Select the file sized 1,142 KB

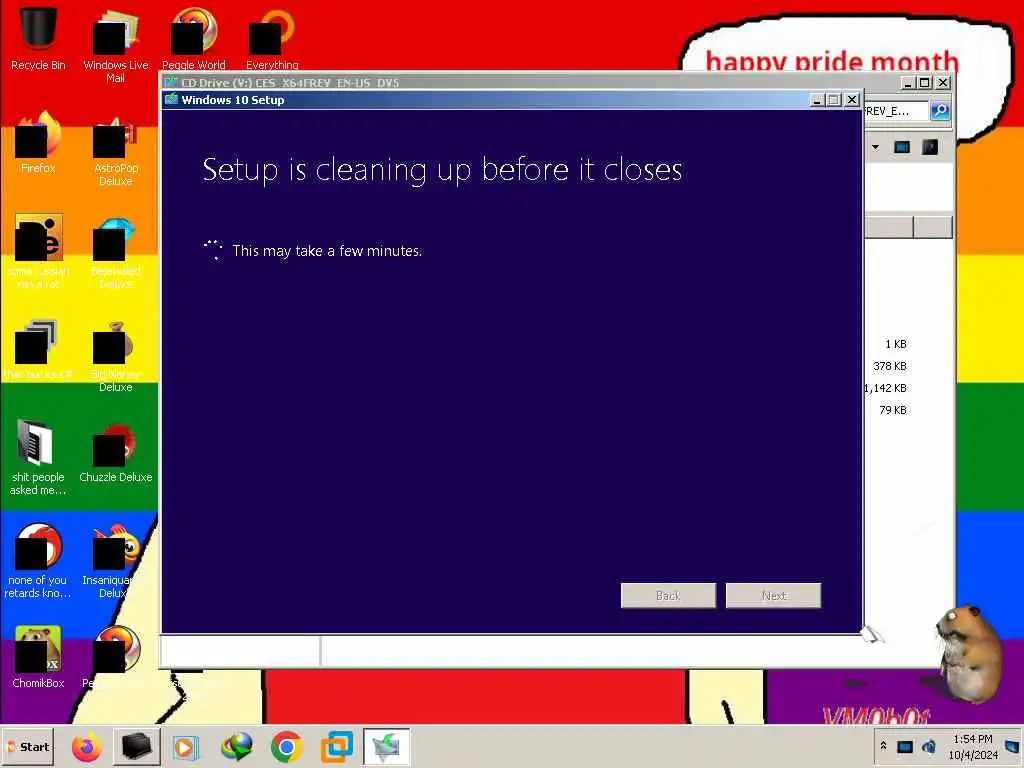point(886,388)
